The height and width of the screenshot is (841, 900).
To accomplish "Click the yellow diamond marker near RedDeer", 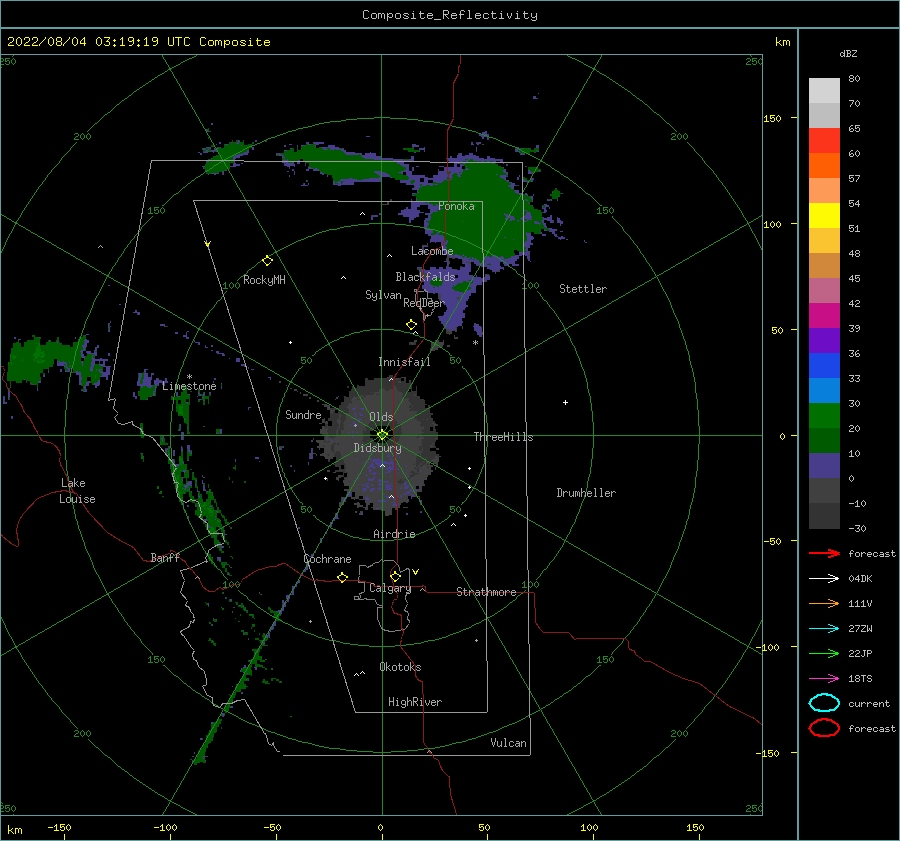I will coord(411,325).
